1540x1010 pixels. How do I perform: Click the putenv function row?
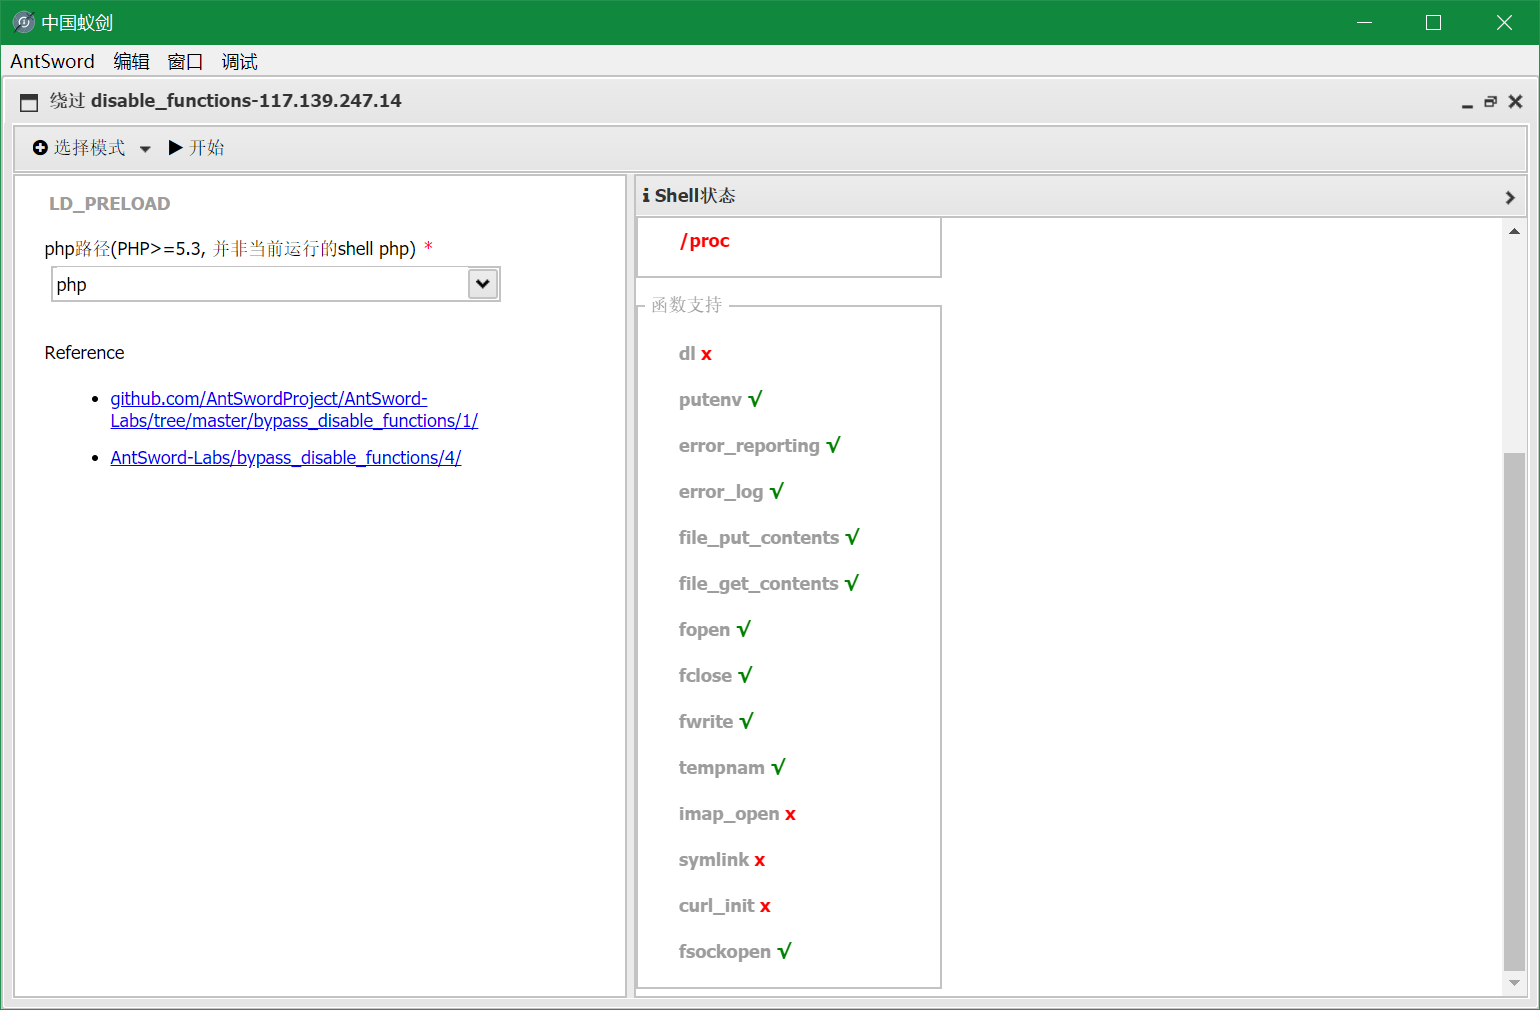coord(720,399)
